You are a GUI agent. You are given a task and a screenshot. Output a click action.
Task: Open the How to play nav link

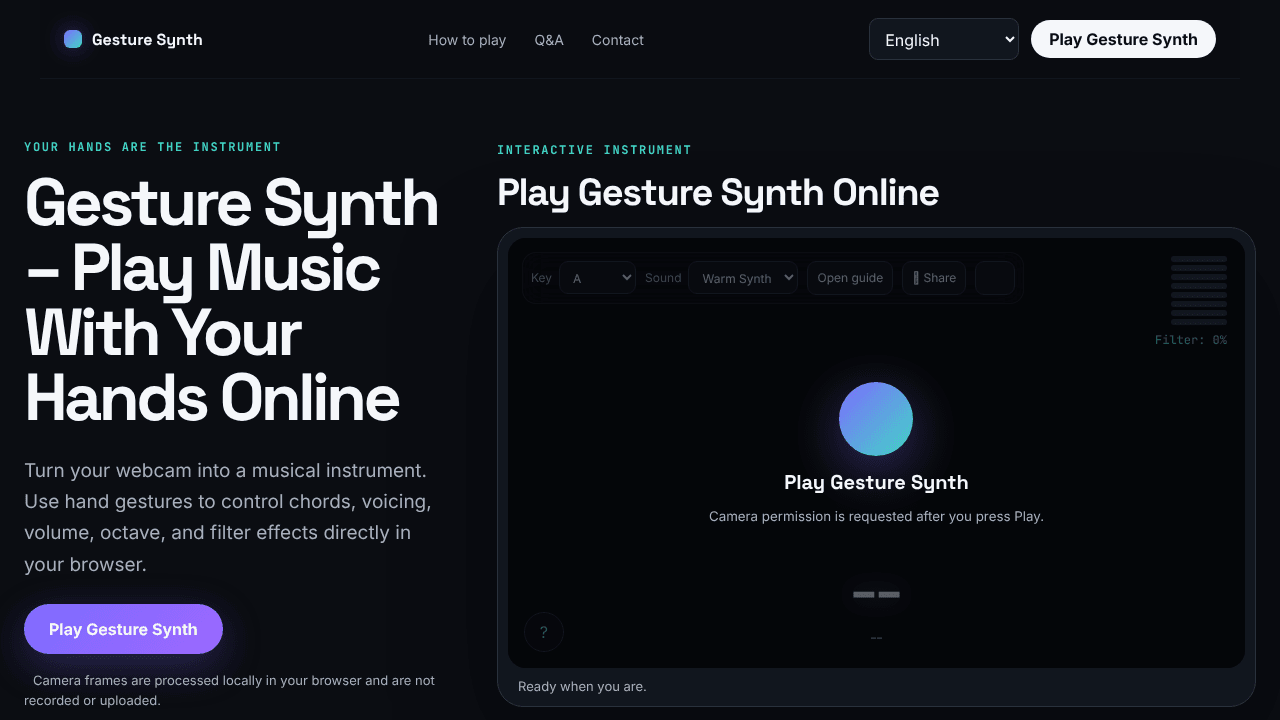(467, 40)
